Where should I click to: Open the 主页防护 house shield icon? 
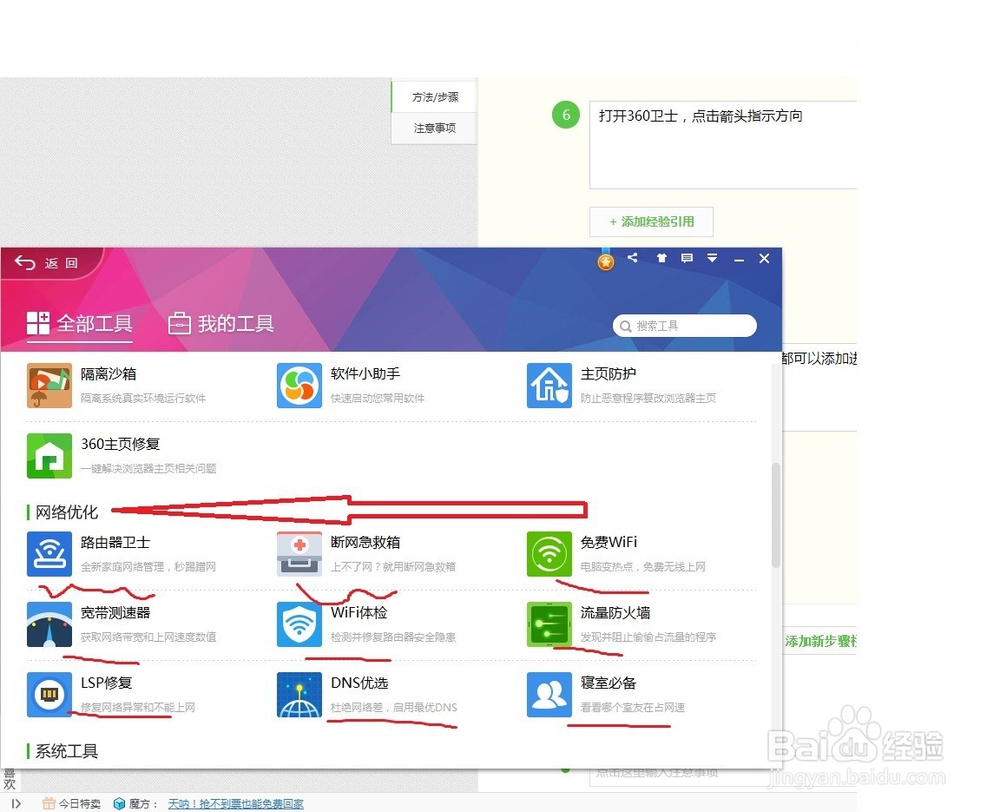pos(549,385)
